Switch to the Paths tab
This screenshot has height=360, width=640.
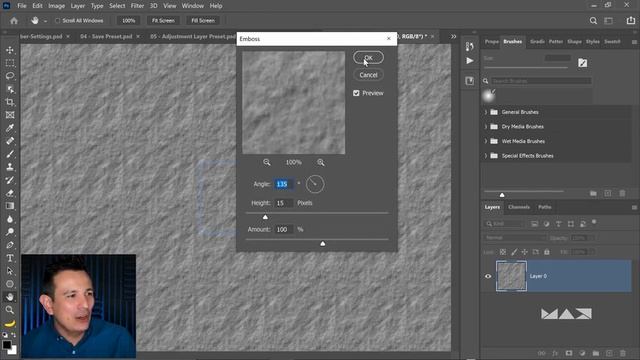544,207
